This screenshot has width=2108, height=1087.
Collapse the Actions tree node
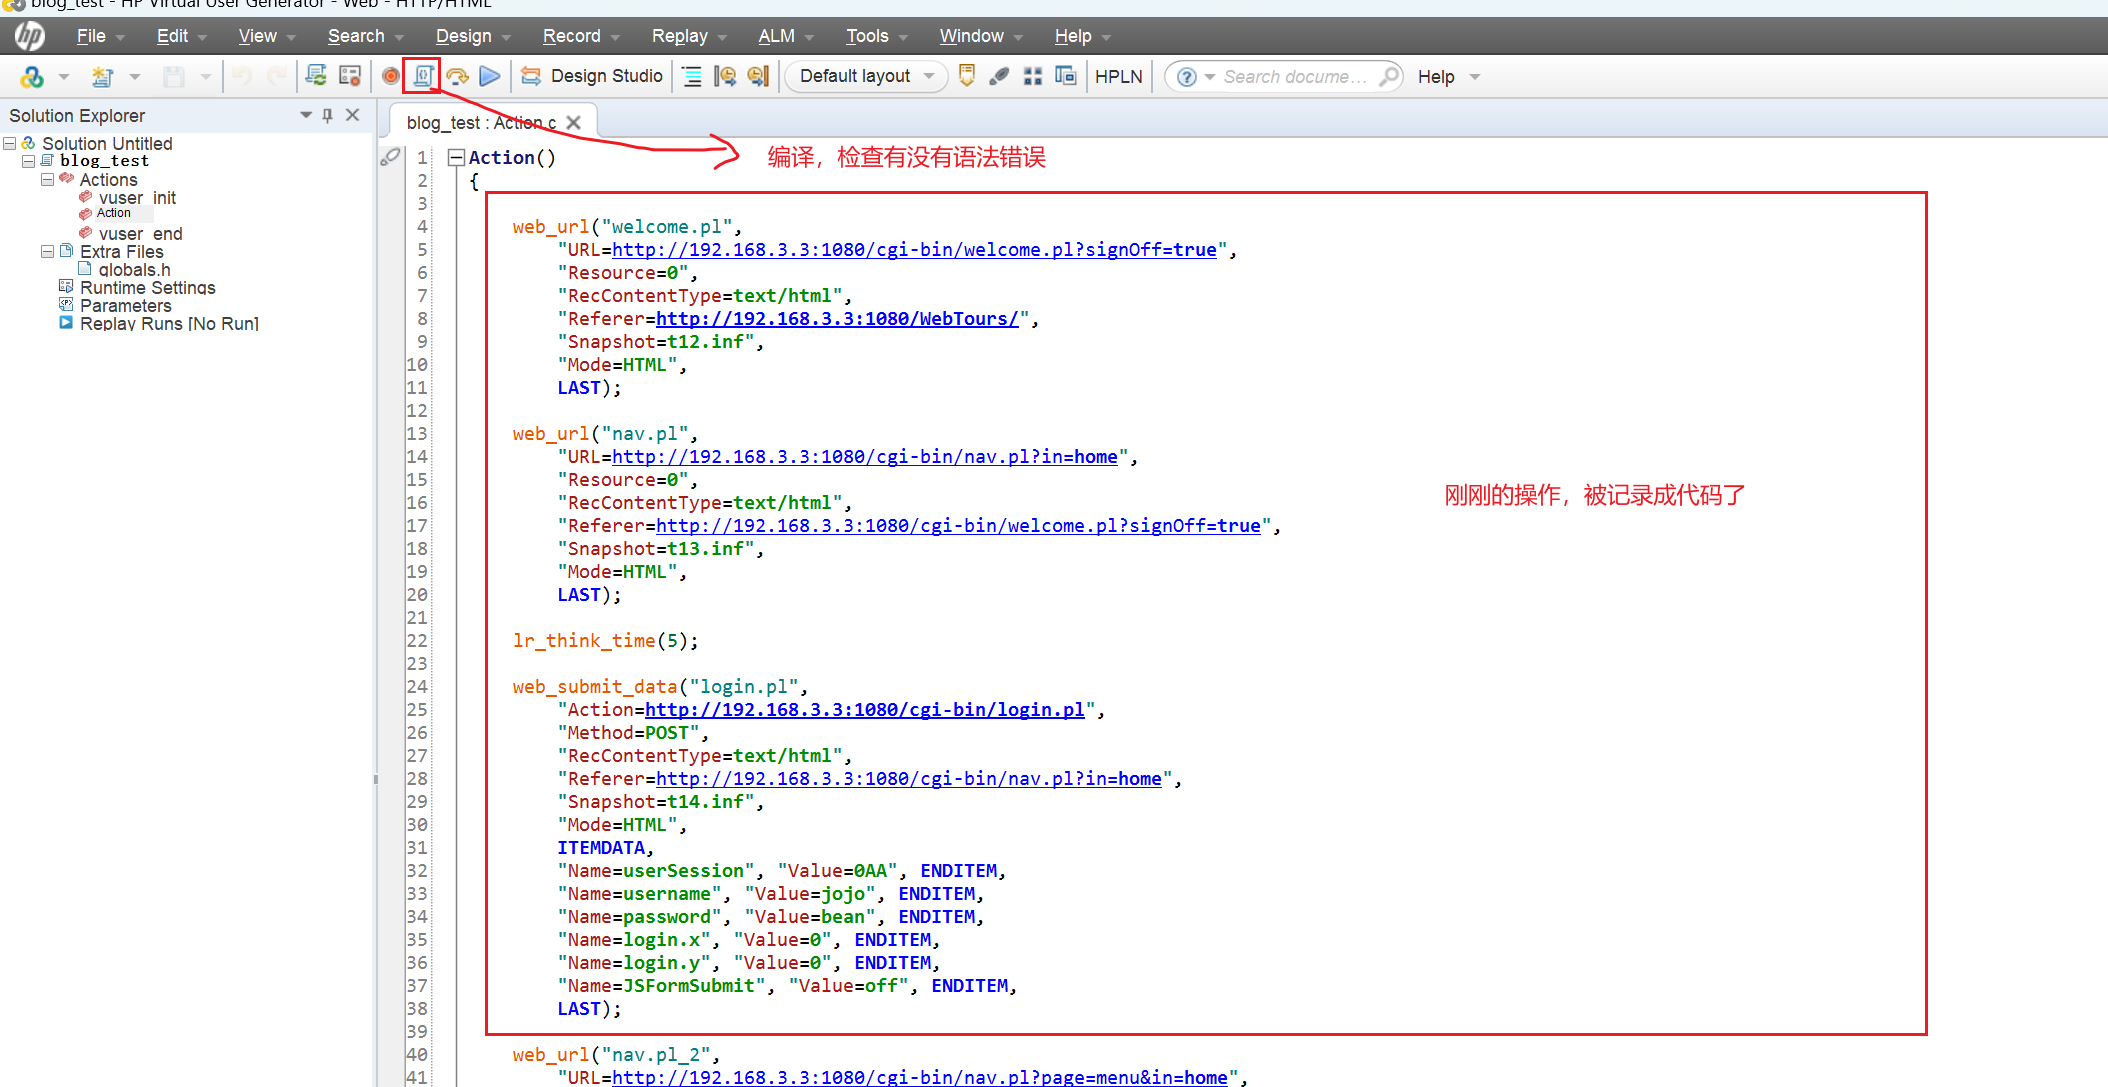[x=47, y=180]
